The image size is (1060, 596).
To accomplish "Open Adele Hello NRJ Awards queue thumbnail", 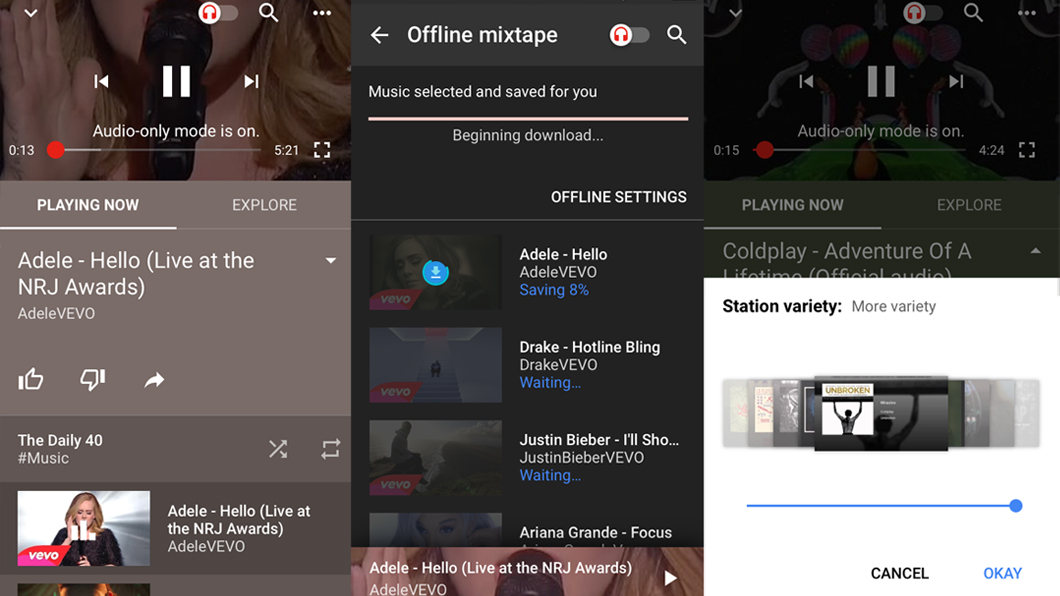I will point(84,528).
